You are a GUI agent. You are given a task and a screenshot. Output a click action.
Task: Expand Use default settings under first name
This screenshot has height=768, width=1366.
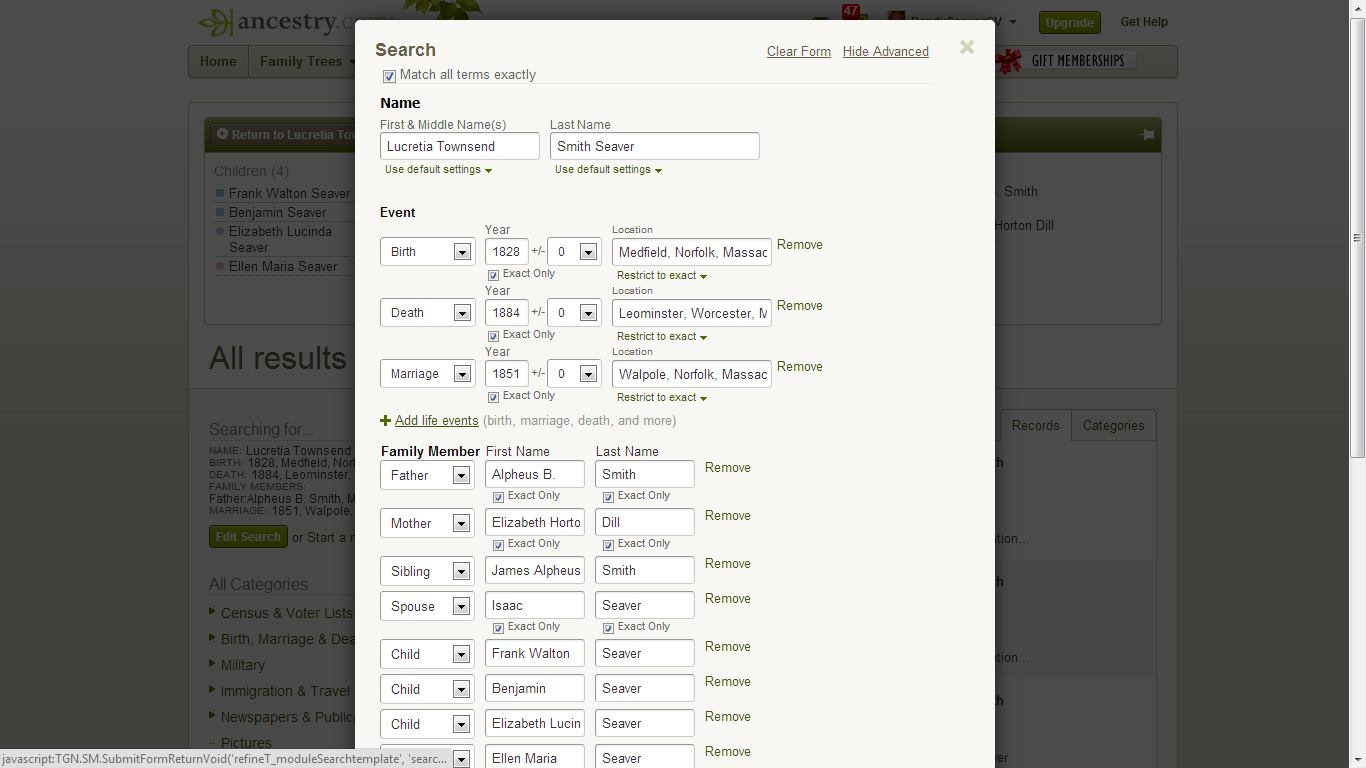coord(438,170)
